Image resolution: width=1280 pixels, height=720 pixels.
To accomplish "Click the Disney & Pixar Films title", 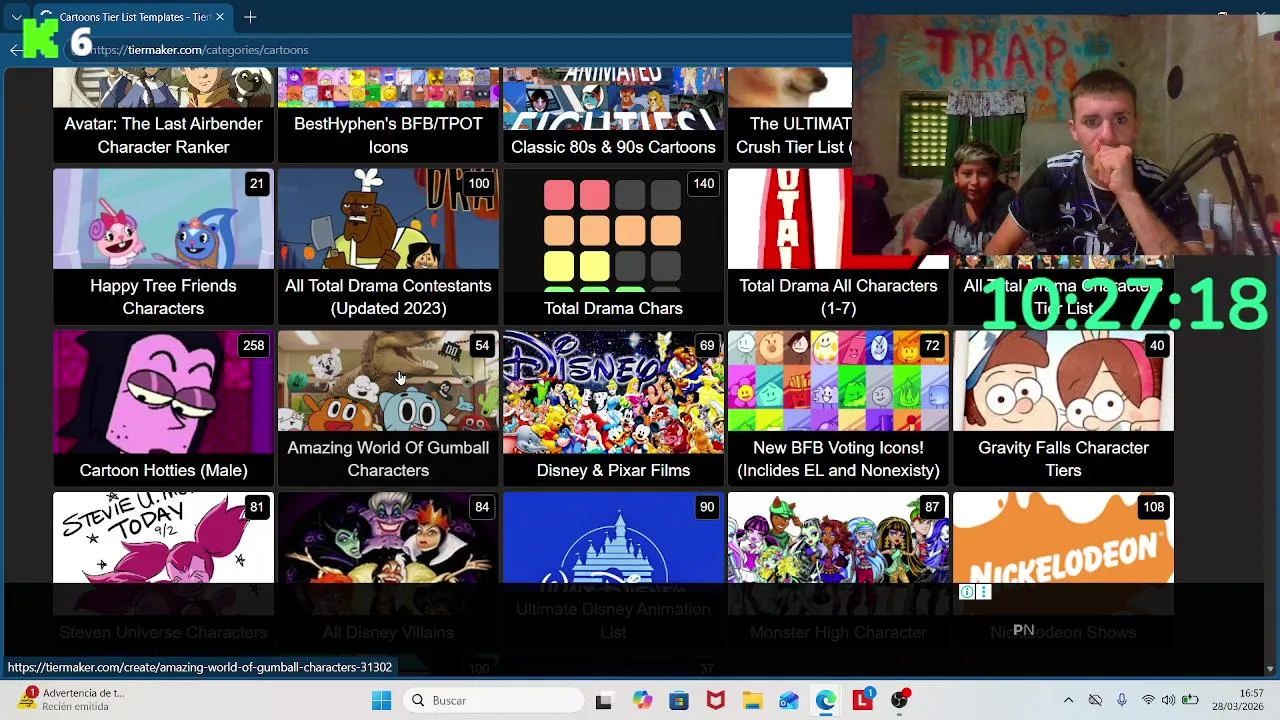I will tap(613, 470).
